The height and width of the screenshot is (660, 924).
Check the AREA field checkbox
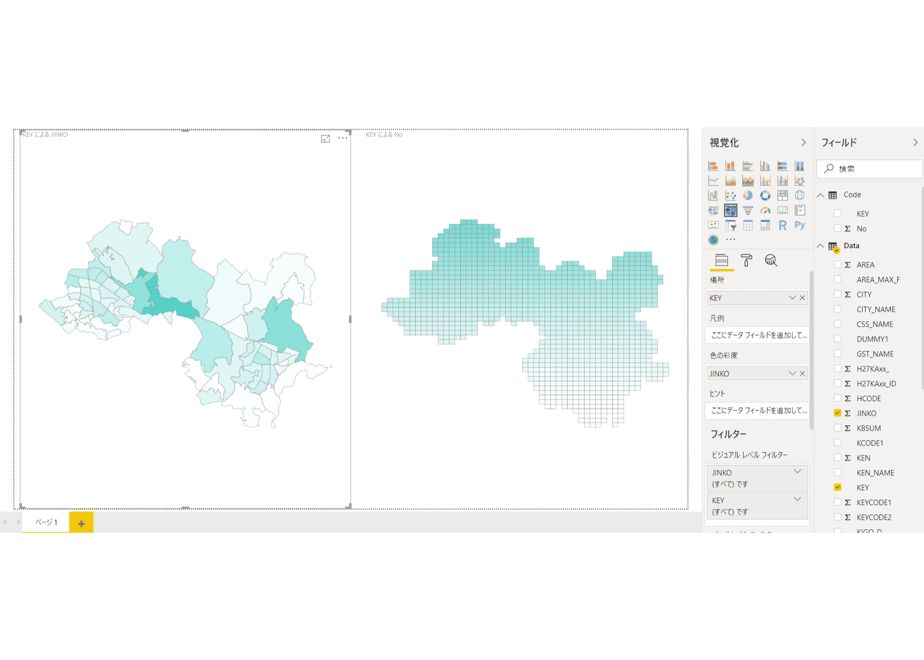[837, 265]
